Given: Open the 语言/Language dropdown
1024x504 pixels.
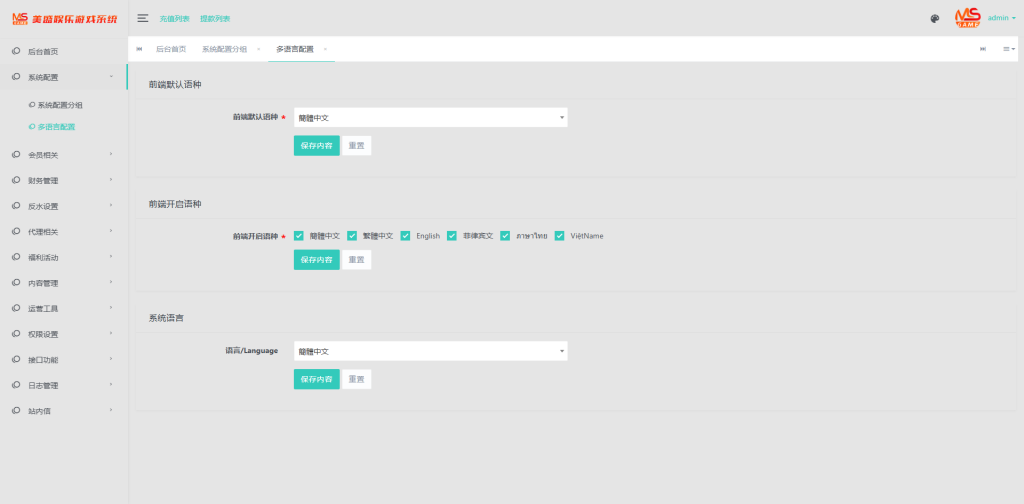Looking at the screenshot, I should tap(430, 351).
